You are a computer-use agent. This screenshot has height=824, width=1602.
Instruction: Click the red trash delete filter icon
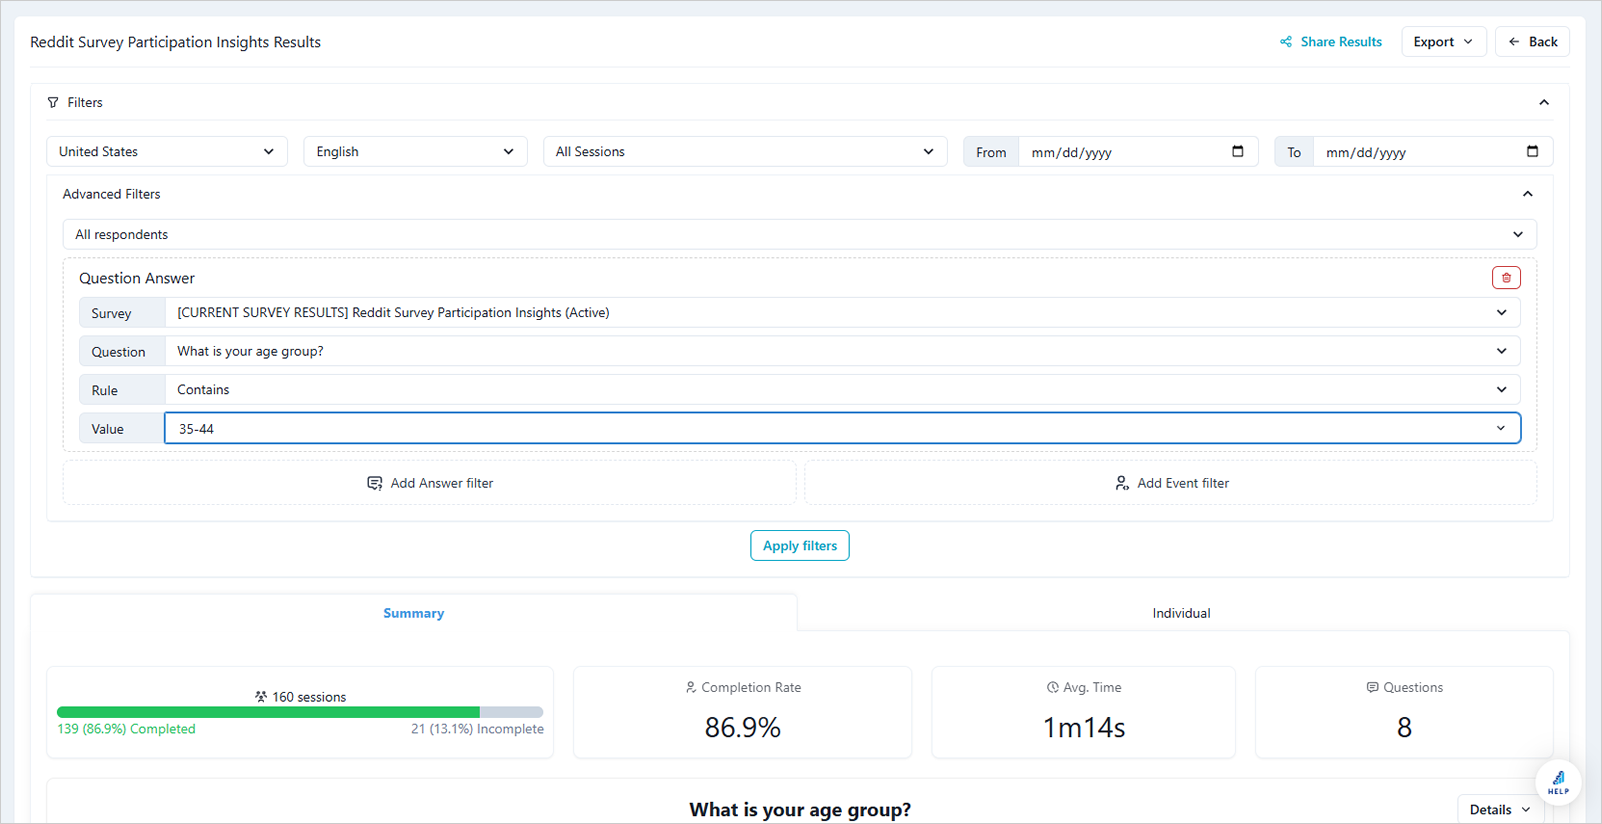pyautogui.click(x=1506, y=278)
